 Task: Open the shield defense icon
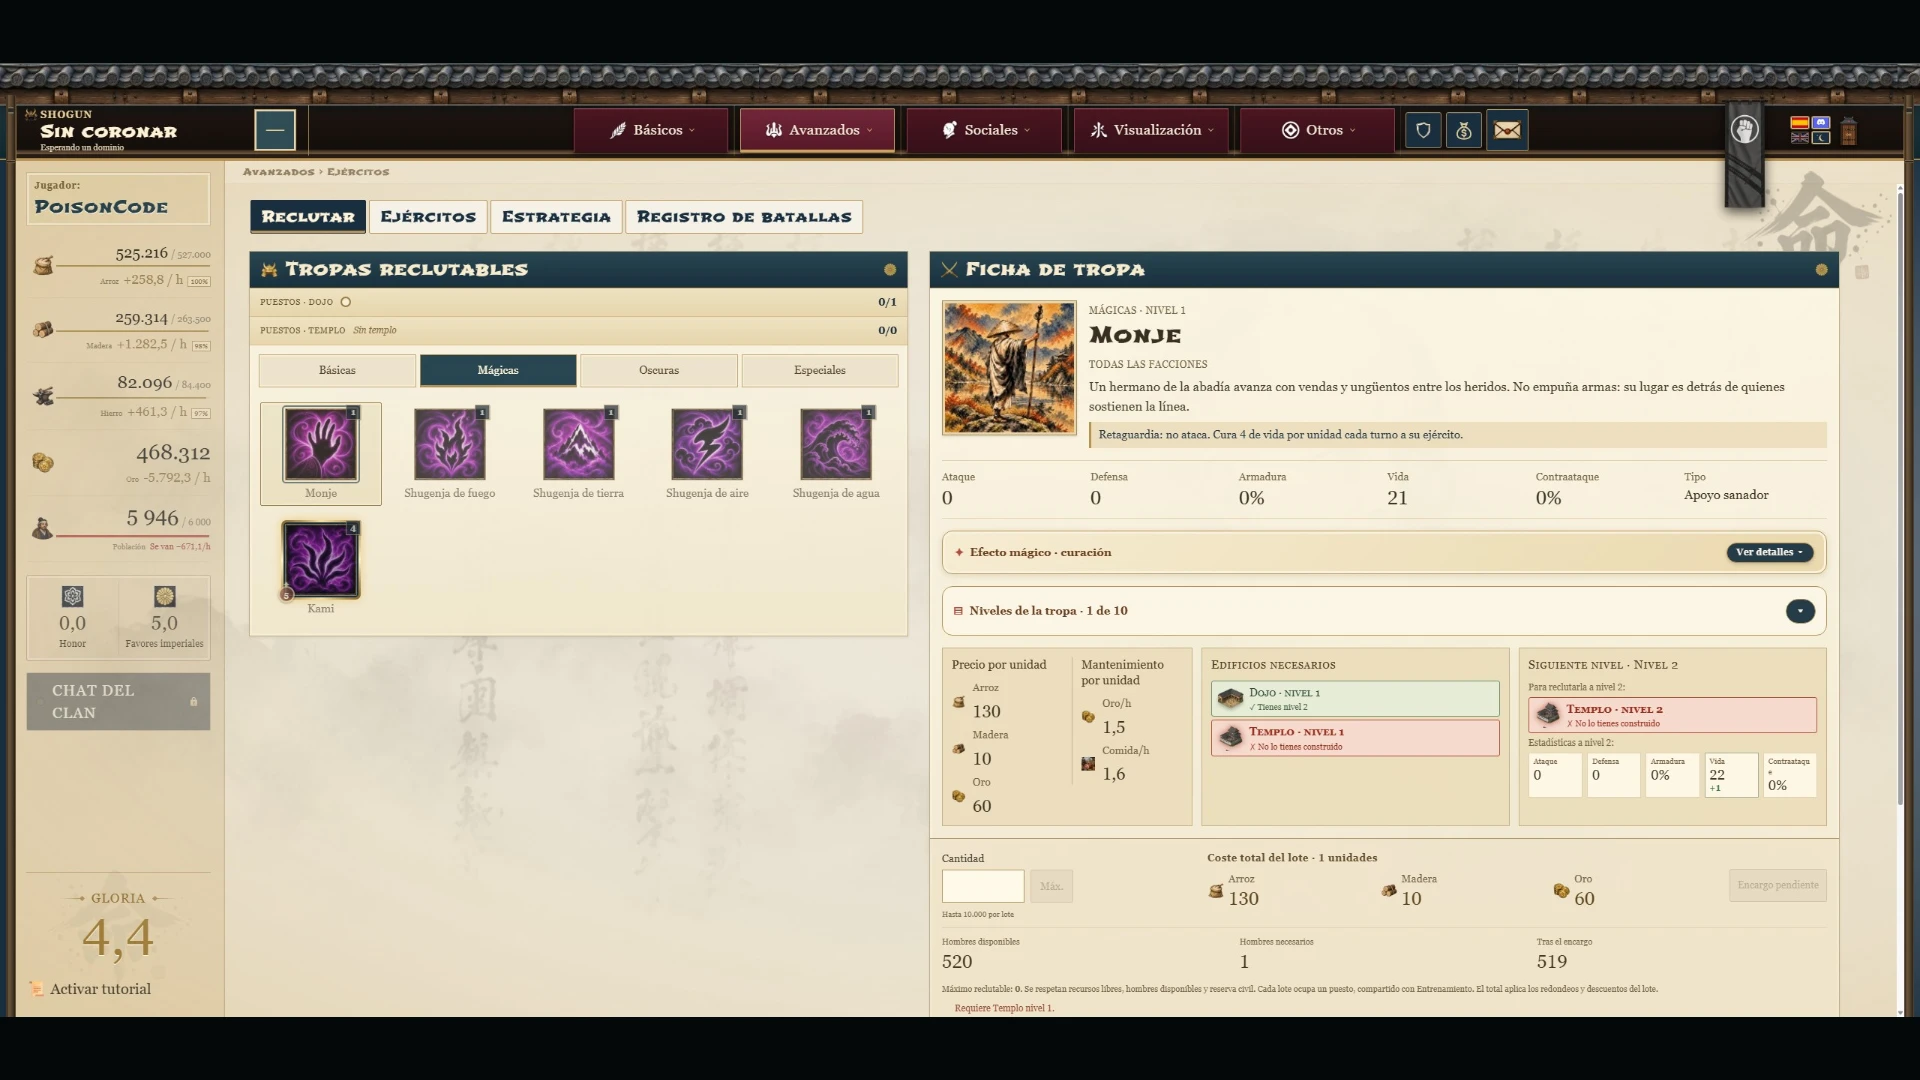pos(1423,130)
